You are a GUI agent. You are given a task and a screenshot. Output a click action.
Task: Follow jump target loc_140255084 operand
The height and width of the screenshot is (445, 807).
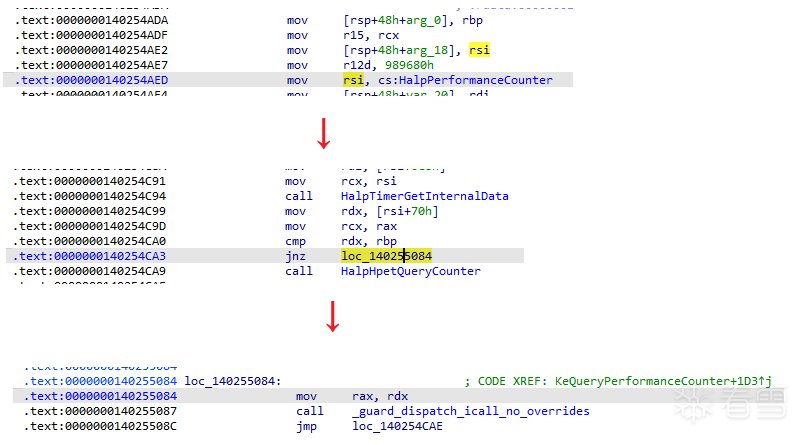coord(387,256)
